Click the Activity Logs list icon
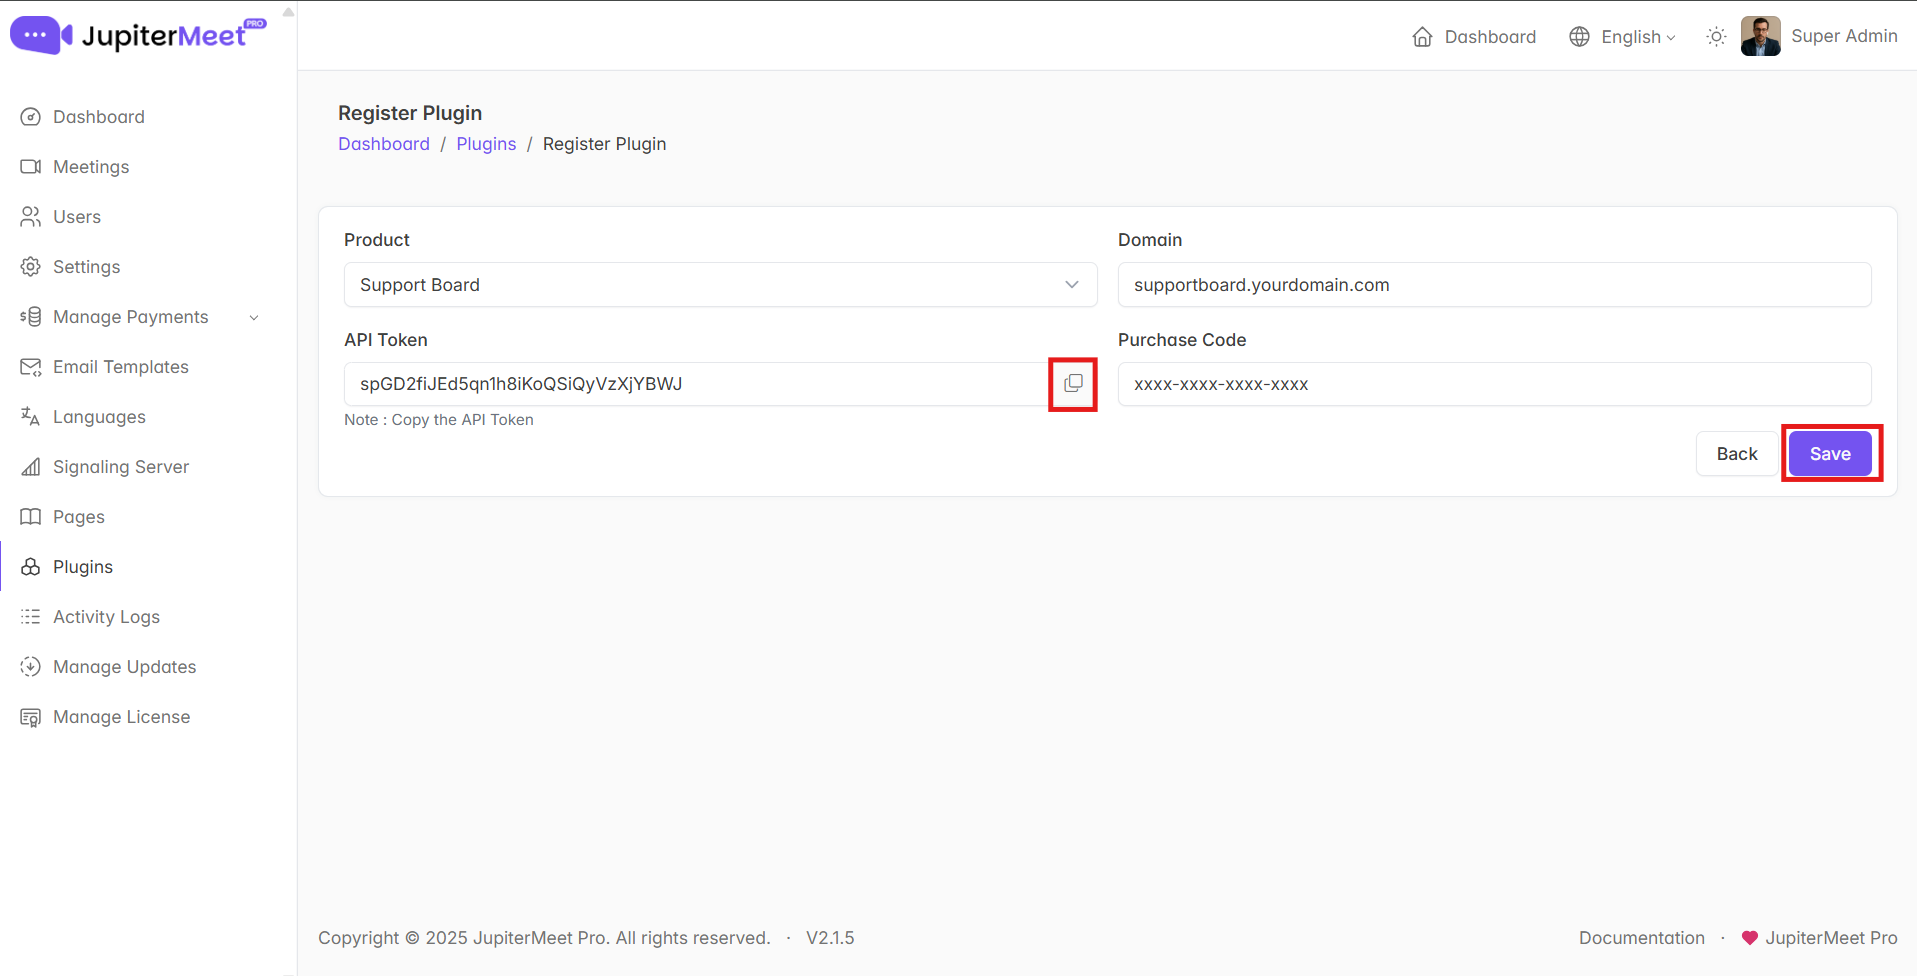This screenshot has width=1917, height=976. (31, 617)
